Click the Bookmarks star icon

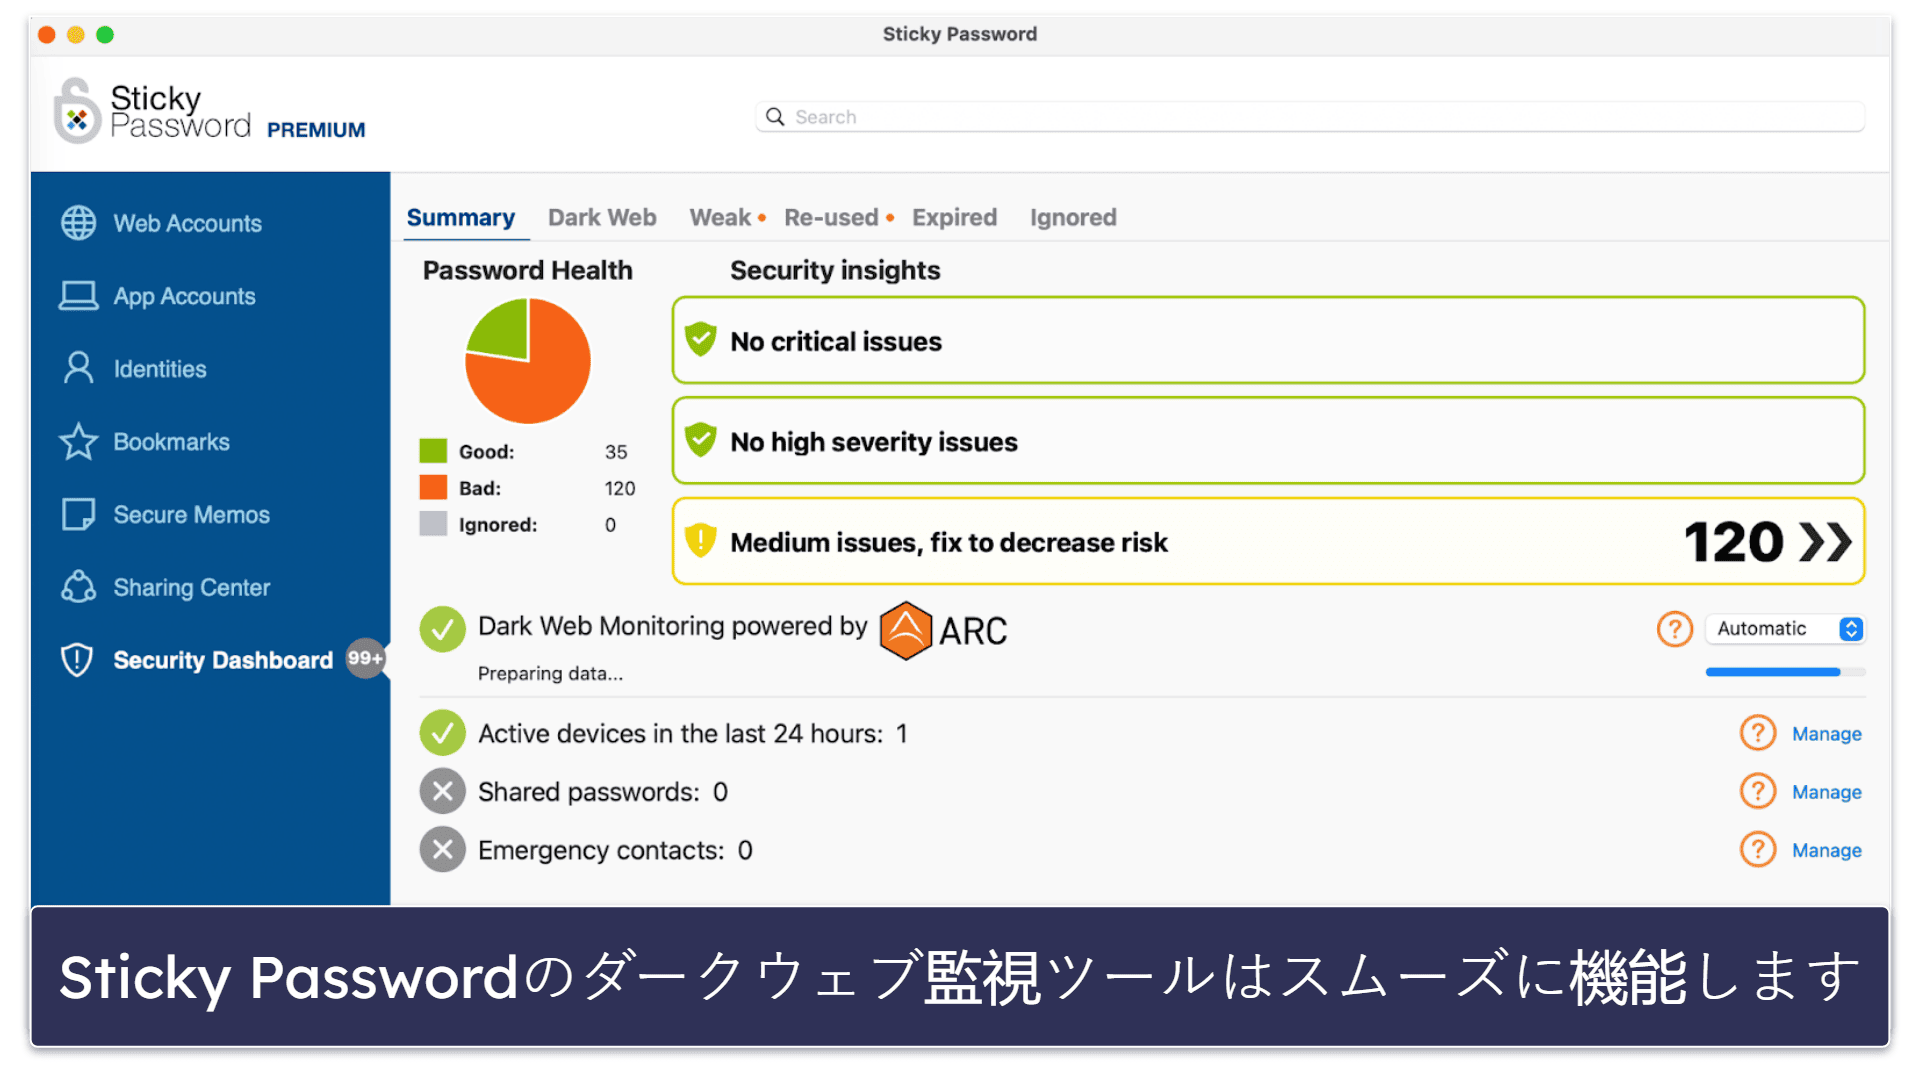(78, 441)
